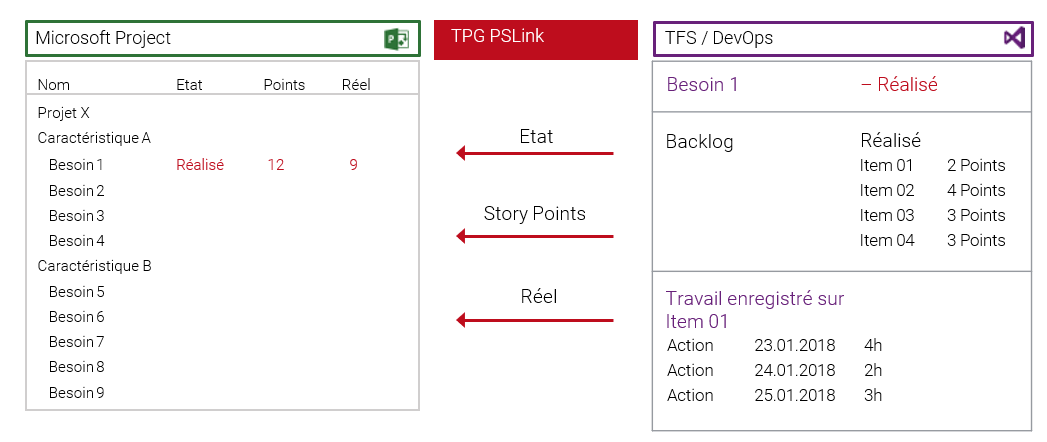Screen dimensions: 1047x442
Task: Expand Caractéristique A in the task list
Action: click(x=94, y=138)
